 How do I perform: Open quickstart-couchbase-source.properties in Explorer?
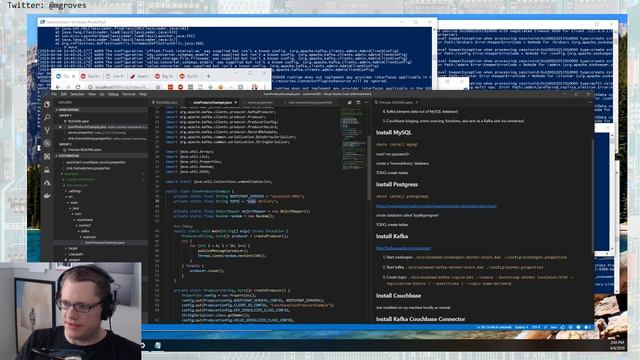96,162
